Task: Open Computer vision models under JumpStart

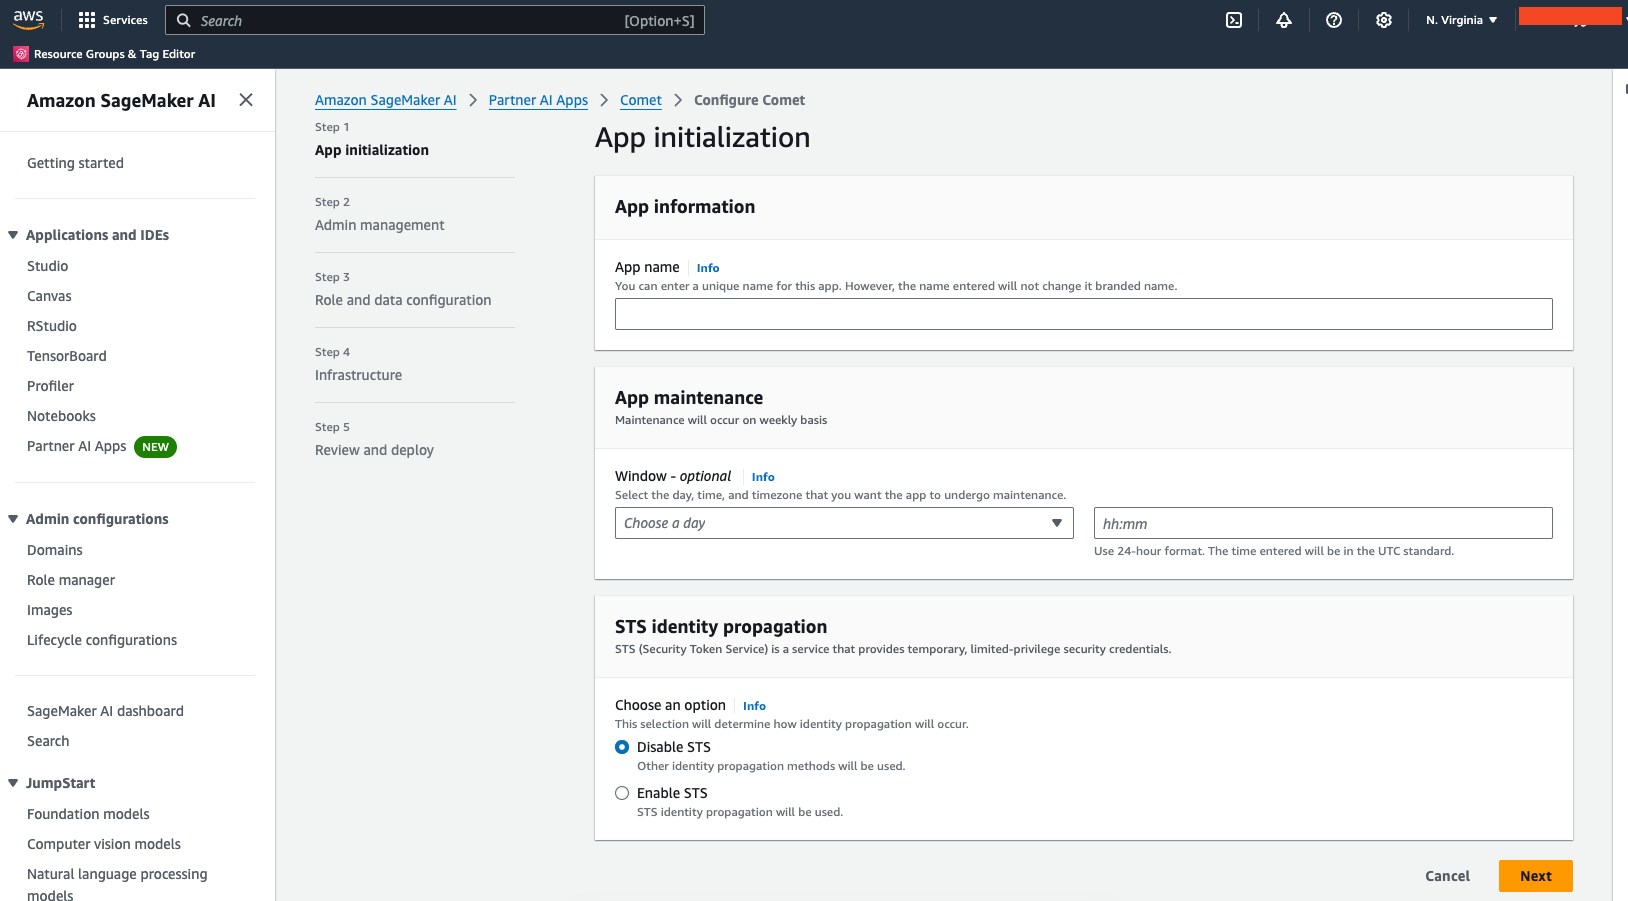Action: (104, 844)
